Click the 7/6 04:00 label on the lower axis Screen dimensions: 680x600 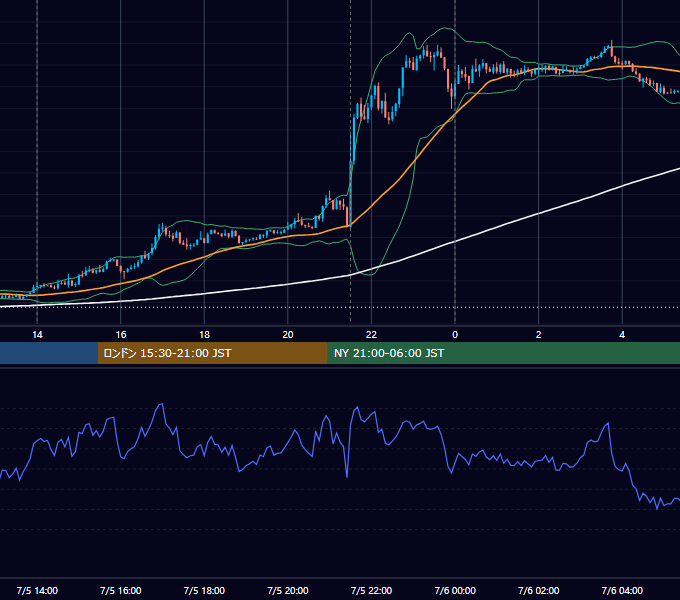pyautogui.click(x=622, y=590)
